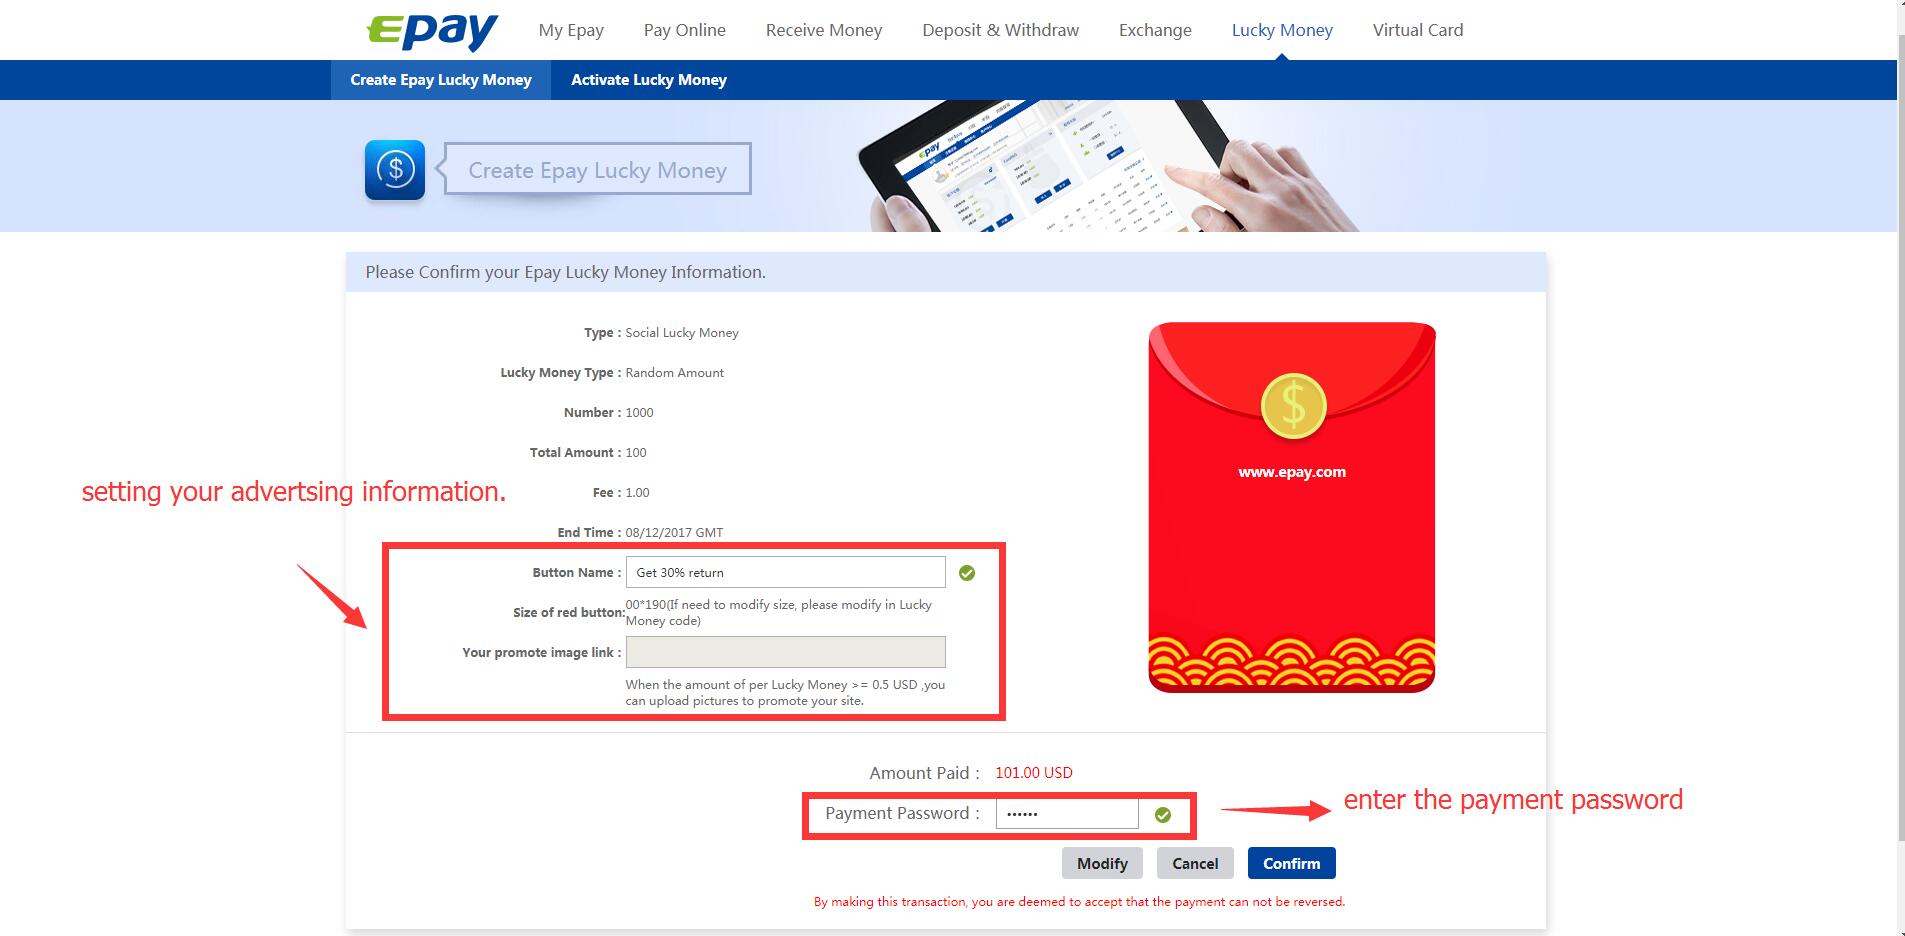Click the Modify button
The width and height of the screenshot is (1905, 936).
click(1102, 863)
